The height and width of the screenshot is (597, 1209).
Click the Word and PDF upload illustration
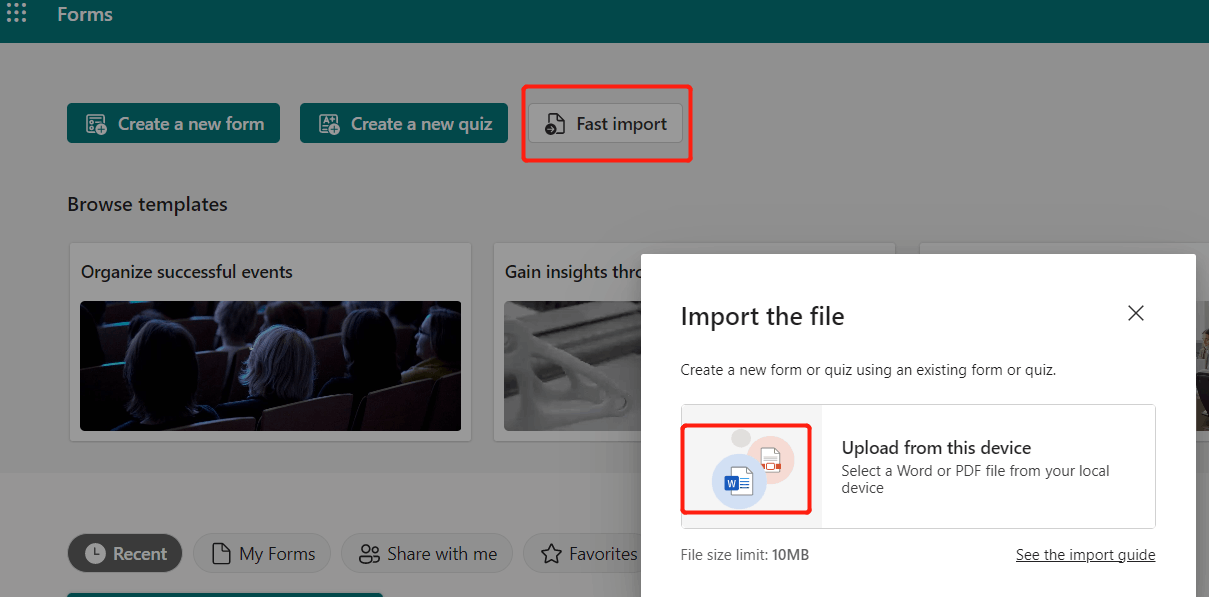751,467
